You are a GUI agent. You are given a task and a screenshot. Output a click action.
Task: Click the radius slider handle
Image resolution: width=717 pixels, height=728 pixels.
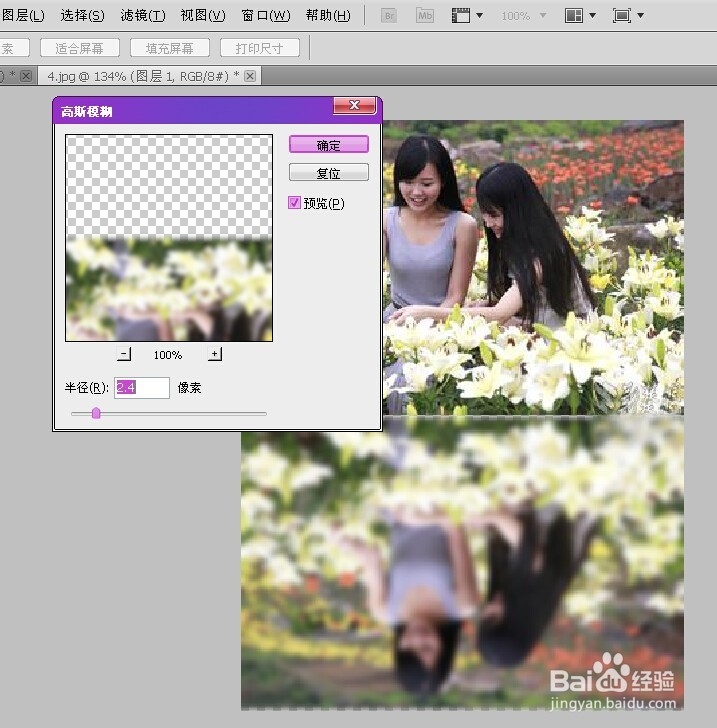(x=96, y=413)
